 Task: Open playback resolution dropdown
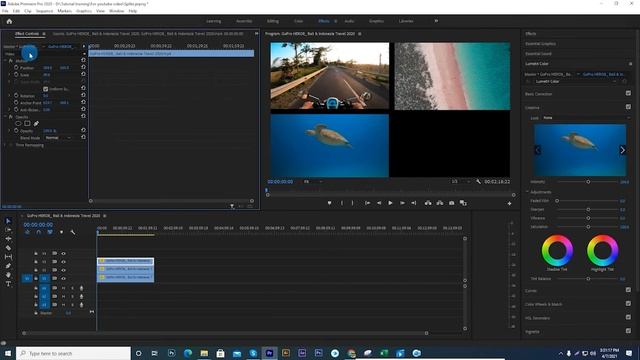tap(460, 182)
